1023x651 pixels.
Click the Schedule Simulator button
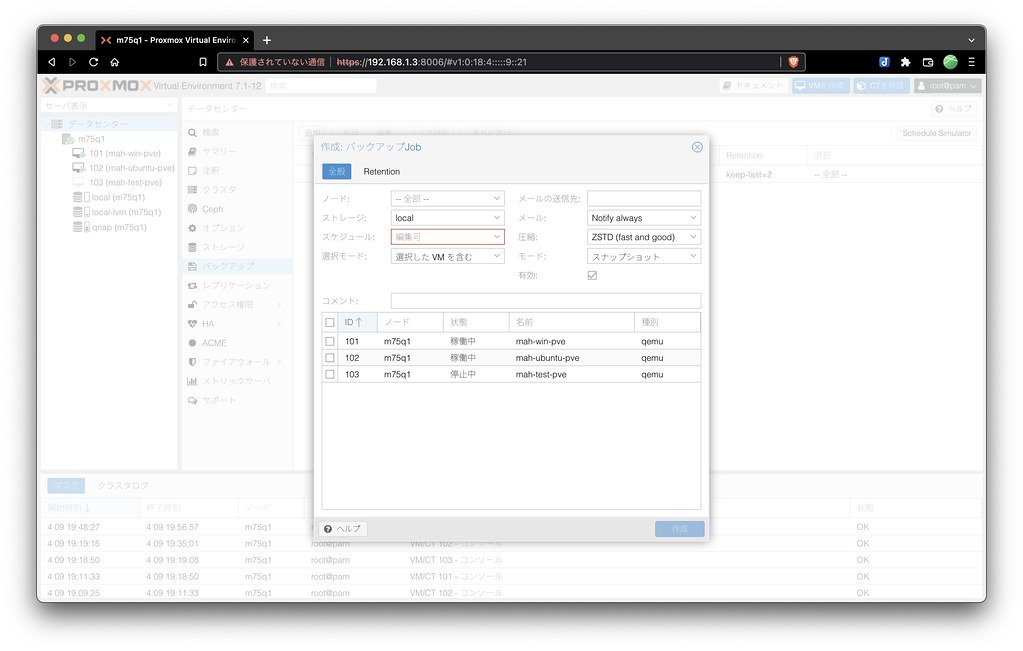point(936,133)
